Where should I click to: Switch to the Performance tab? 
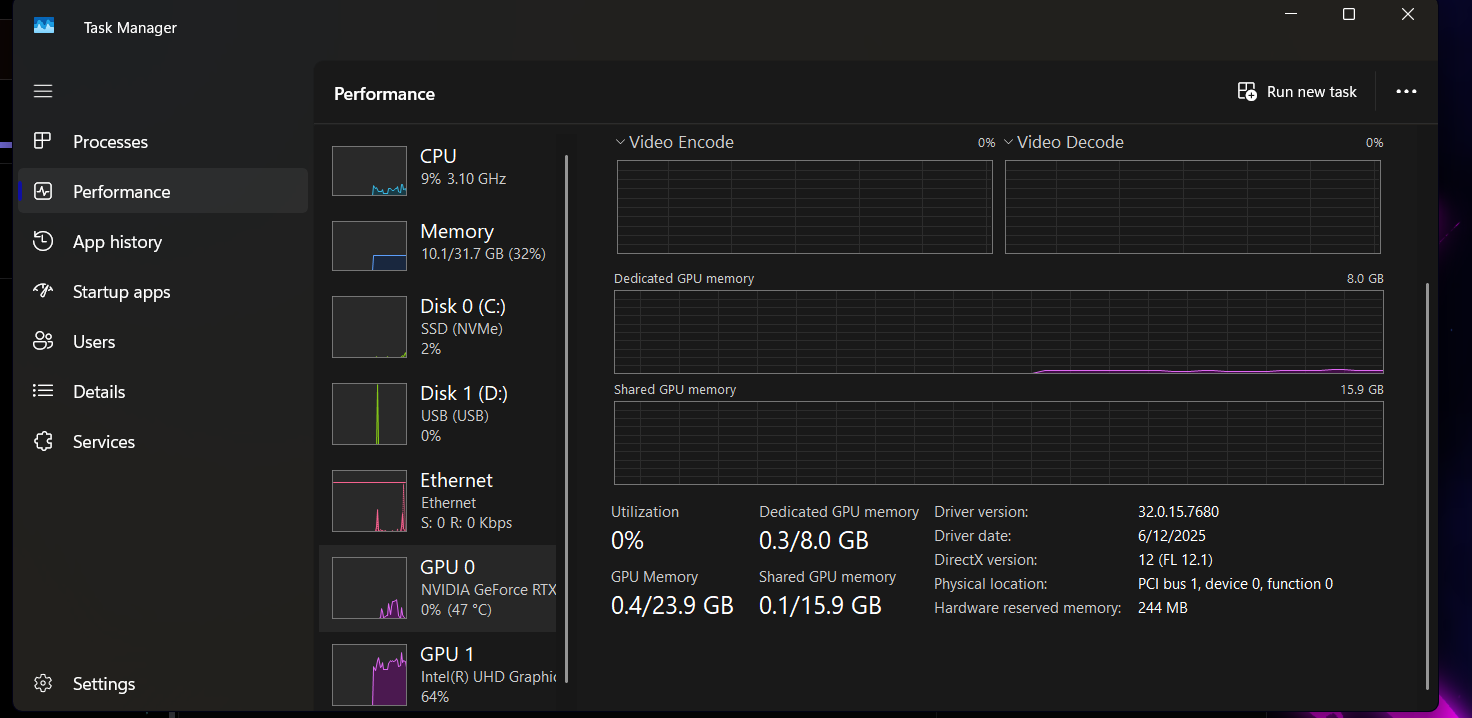(x=121, y=192)
